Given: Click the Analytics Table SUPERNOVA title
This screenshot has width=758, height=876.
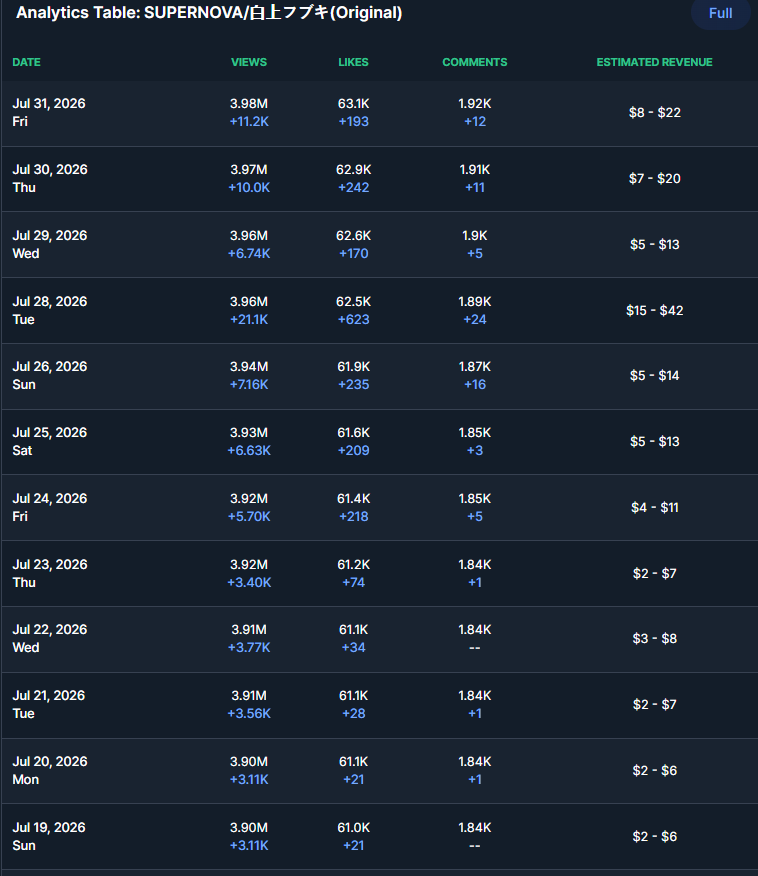Looking at the screenshot, I should pyautogui.click(x=209, y=13).
